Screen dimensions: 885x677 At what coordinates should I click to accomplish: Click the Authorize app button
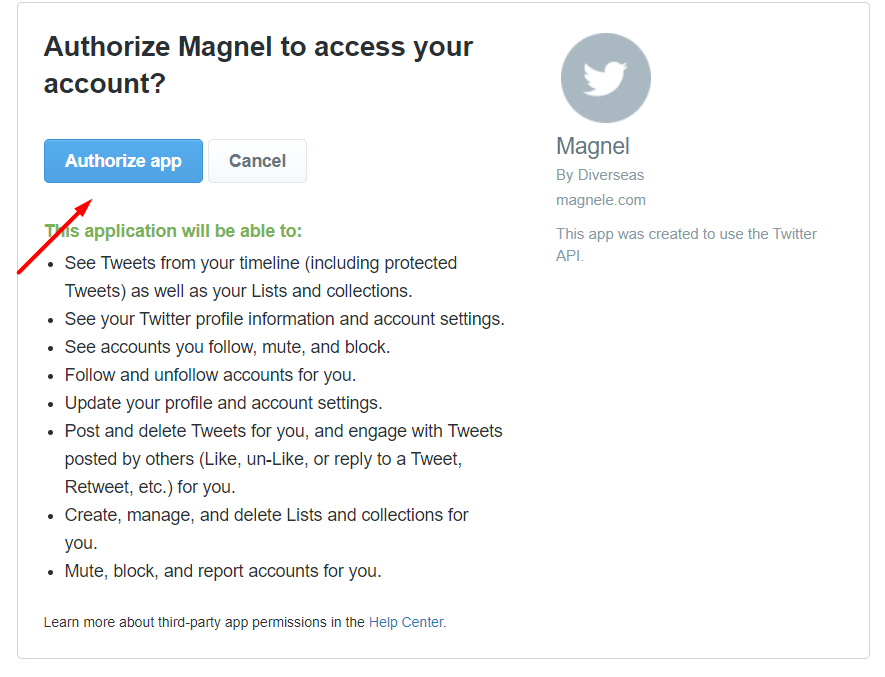(123, 161)
